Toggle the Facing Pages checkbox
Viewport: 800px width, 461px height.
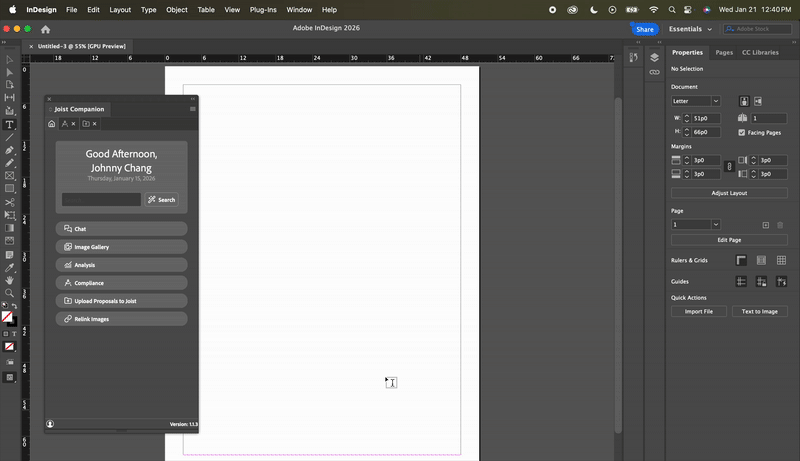point(741,133)
